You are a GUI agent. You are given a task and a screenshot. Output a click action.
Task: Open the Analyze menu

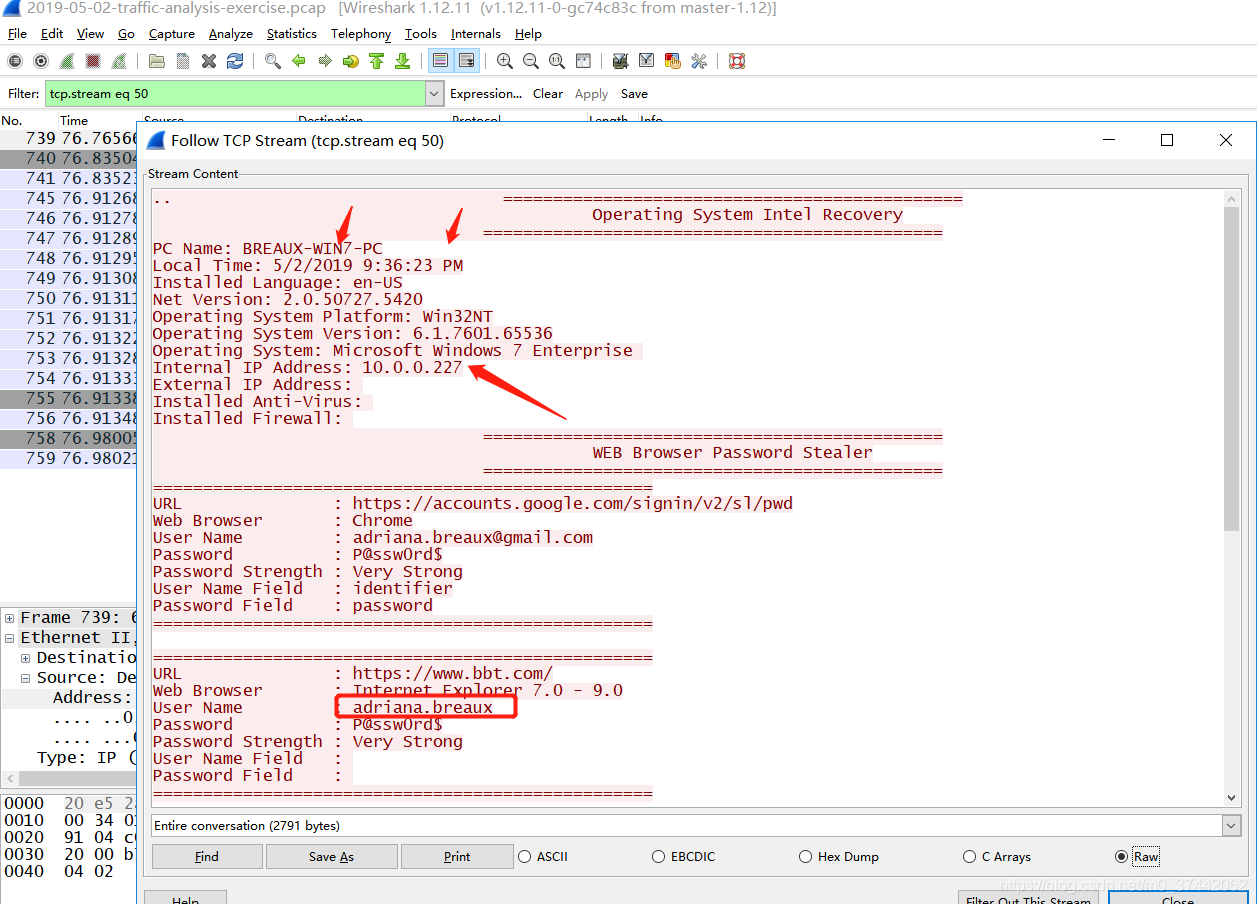coord(231,34)
